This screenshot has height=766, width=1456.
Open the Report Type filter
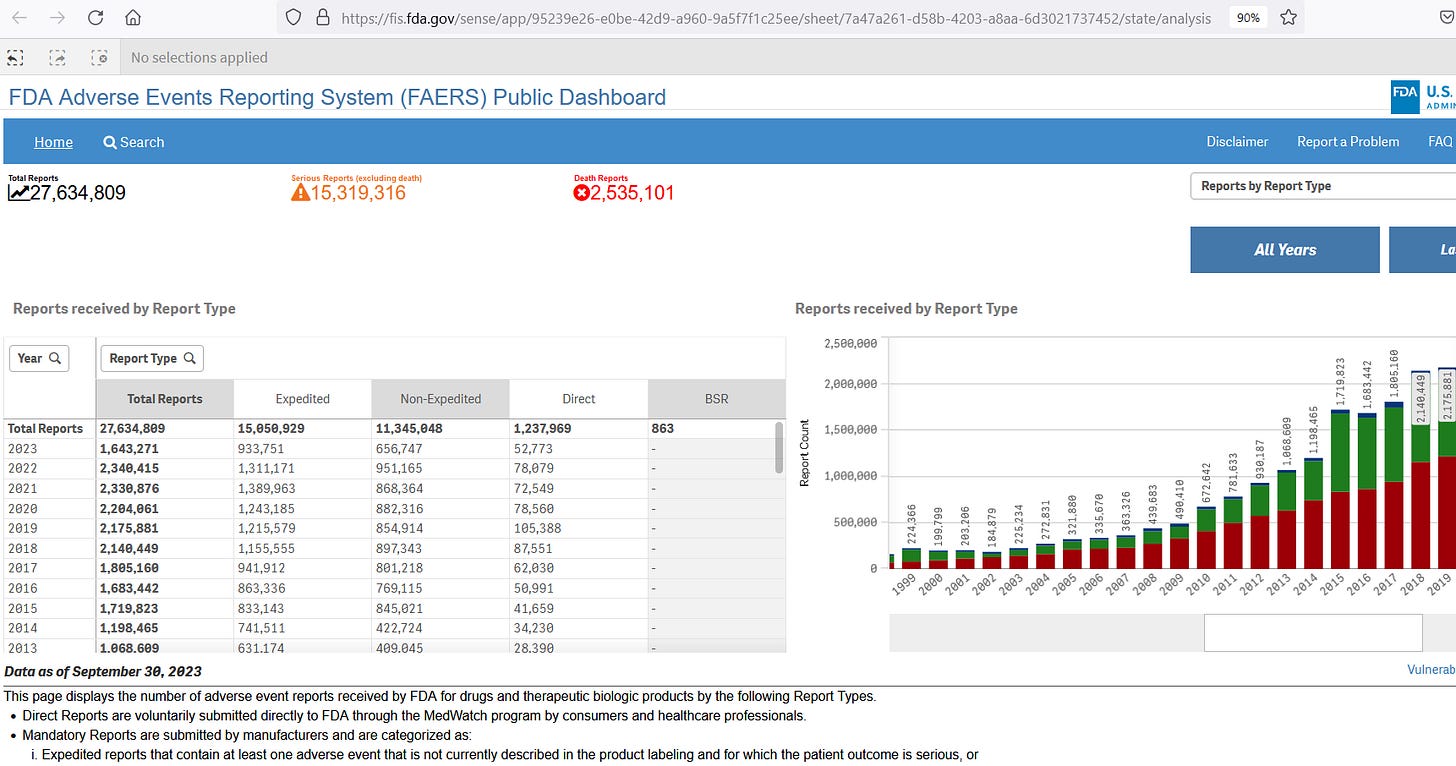[152, 358]
